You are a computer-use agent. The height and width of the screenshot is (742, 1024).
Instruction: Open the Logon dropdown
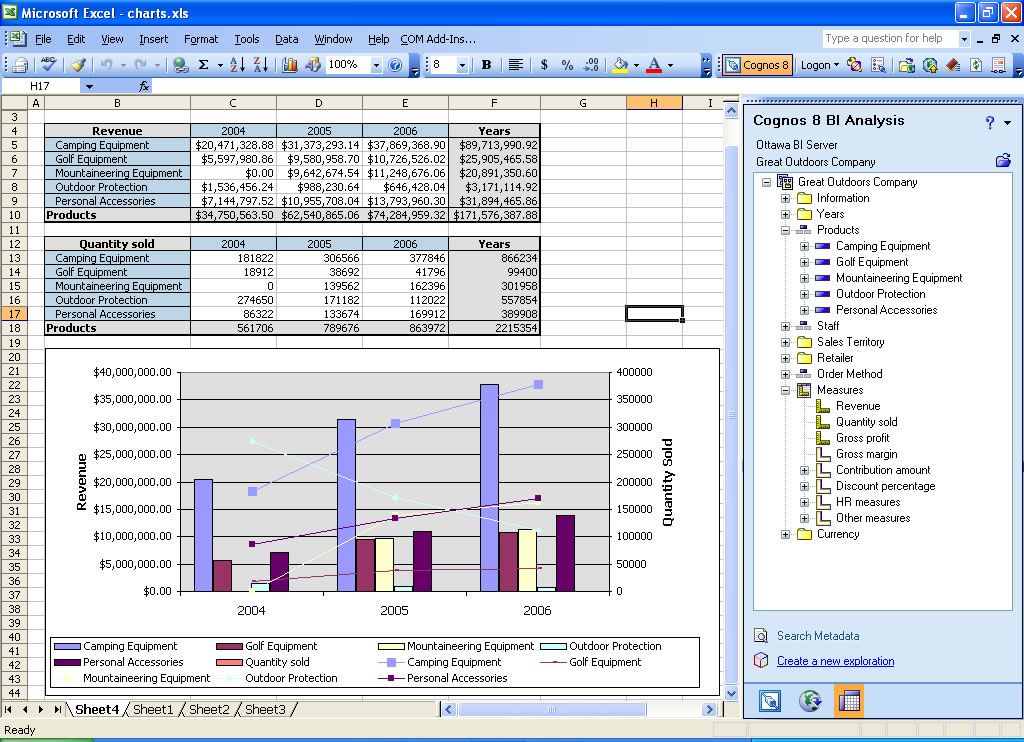[x=820, y=65]
